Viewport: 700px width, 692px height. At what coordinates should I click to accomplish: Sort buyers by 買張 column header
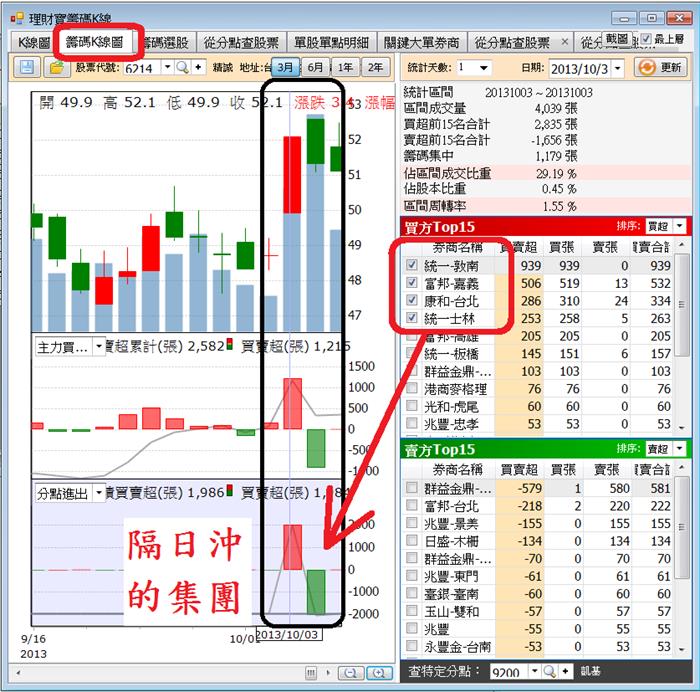(561, 247)
